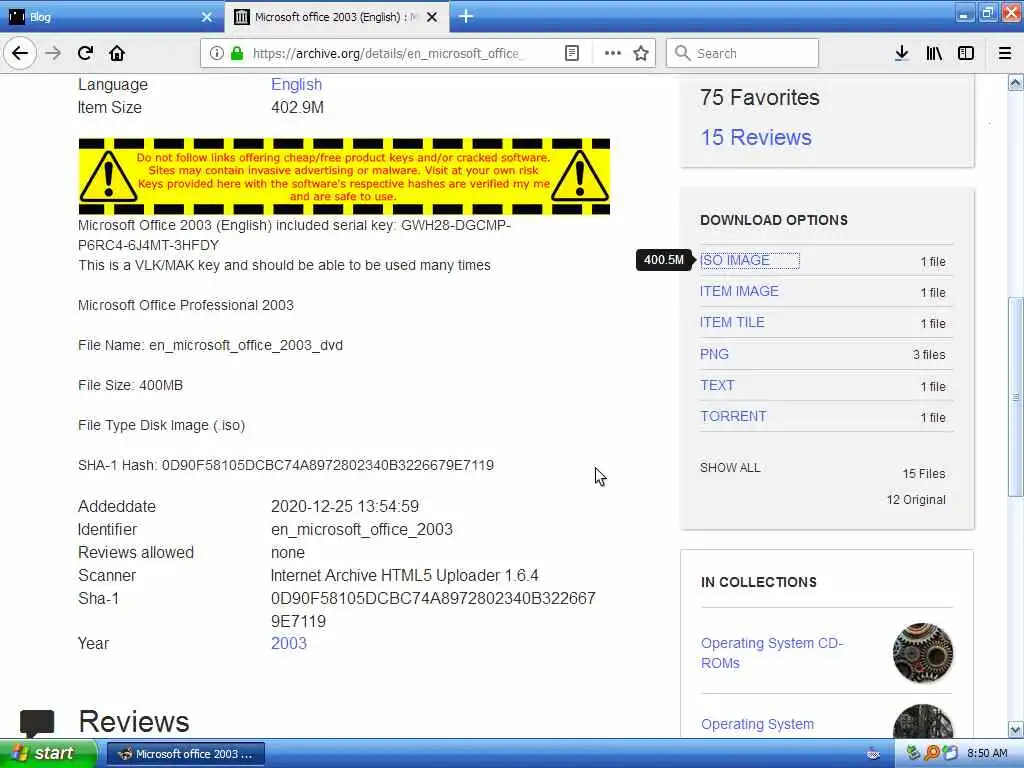Switch to the Blog tab
1024x768 pixels.
[x=111, y=17]
